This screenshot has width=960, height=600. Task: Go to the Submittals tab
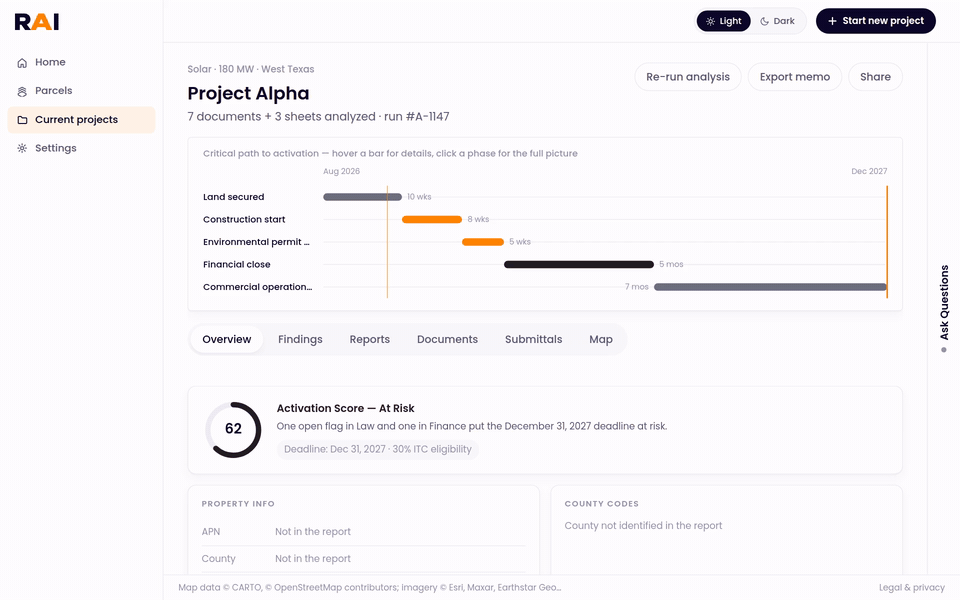[x=533, y=340]
